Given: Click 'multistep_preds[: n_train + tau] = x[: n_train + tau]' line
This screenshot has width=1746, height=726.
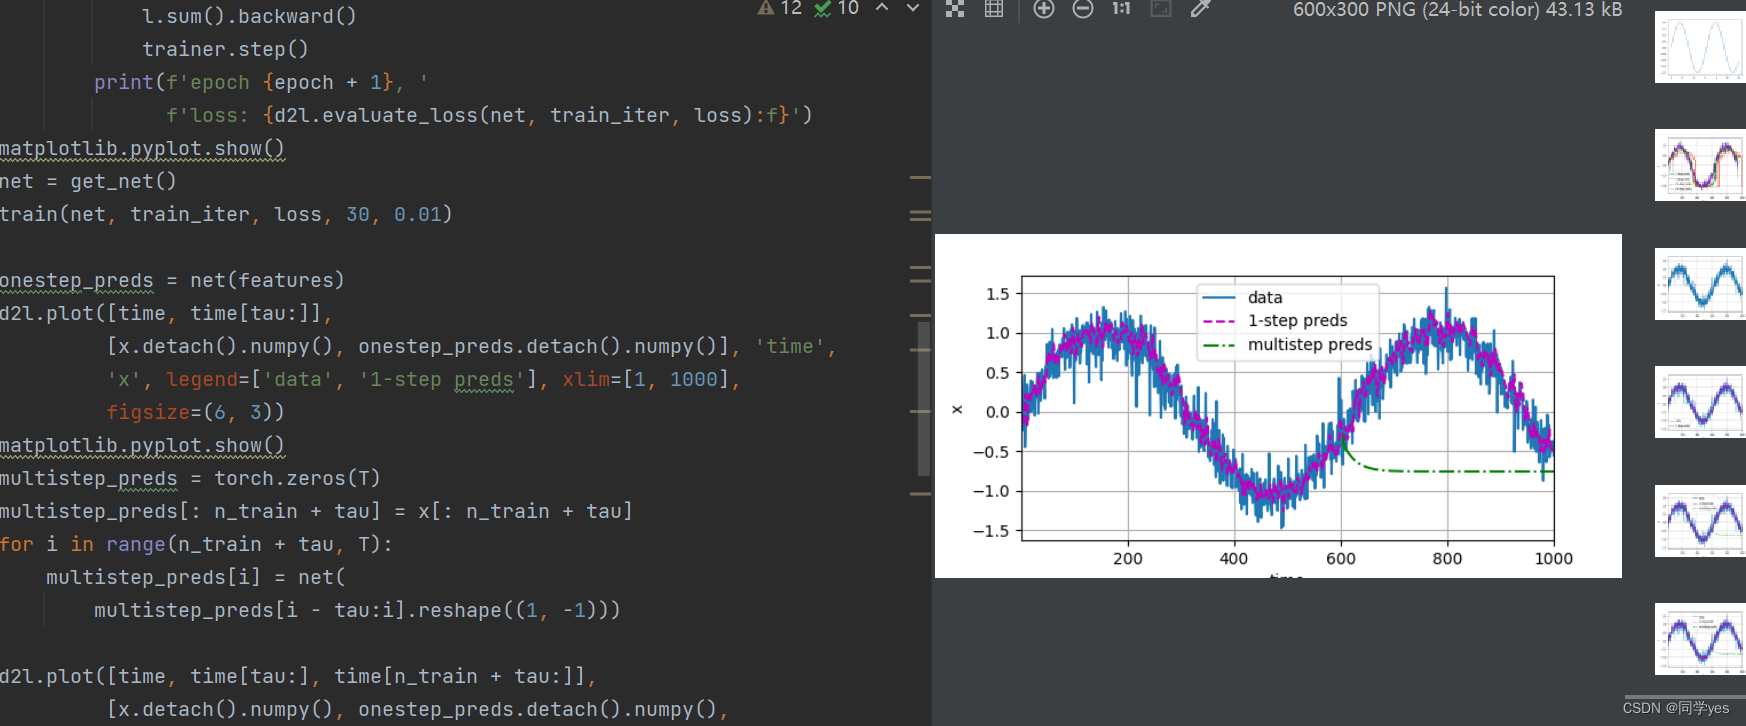Looking at the screenshot, I should 316,511.
